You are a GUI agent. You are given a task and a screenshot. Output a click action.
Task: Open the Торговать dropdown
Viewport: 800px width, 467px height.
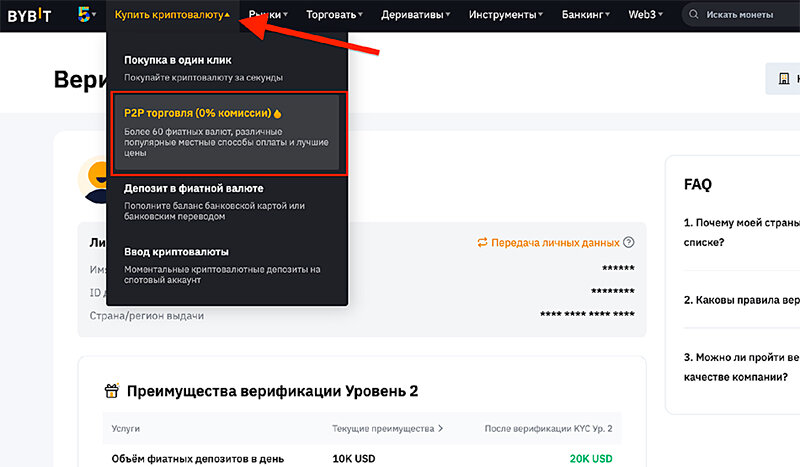click(x=334, y=15)
